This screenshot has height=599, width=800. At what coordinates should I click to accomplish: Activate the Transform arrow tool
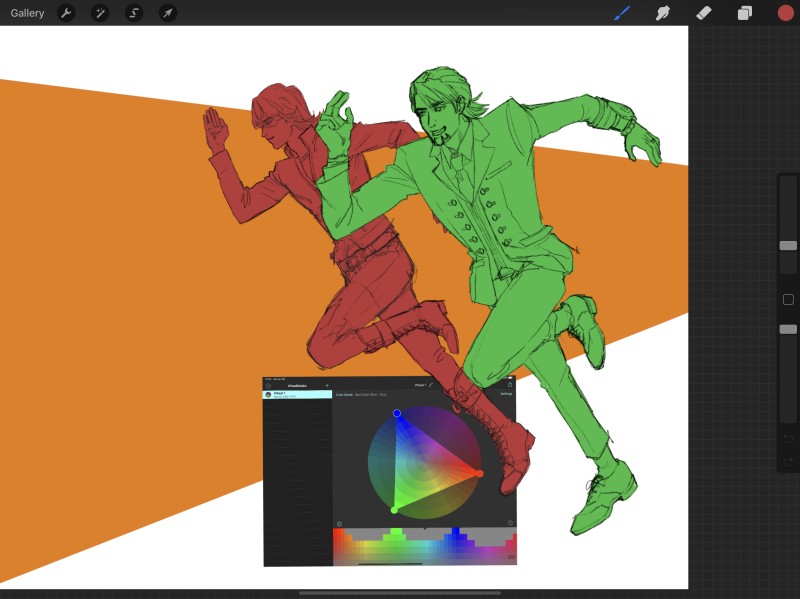tap(168, 13)
